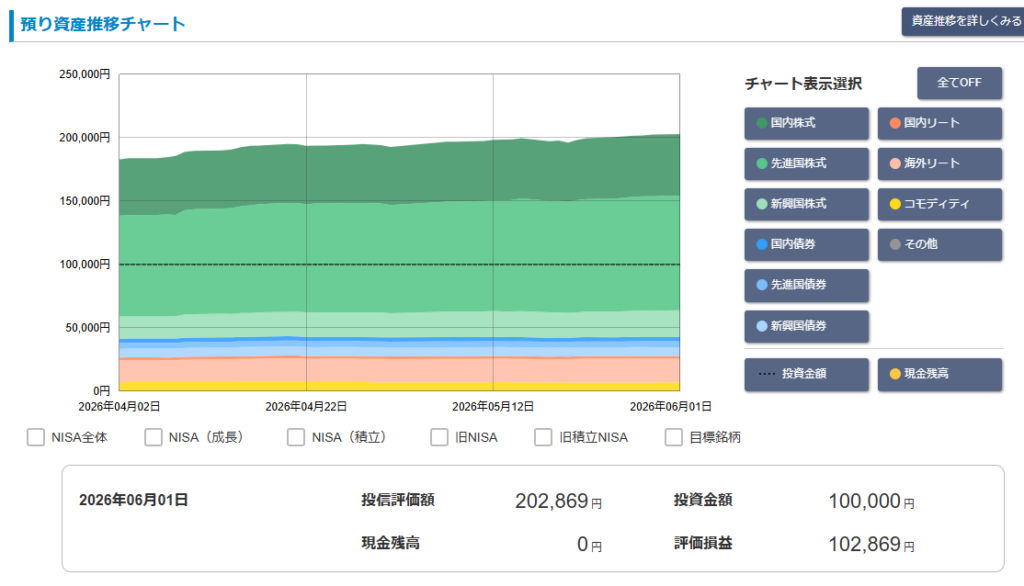Viewport: 1024px width, 586px height.
Task: Click the 預り資産推移チャート heading
Action: [103, 24]
